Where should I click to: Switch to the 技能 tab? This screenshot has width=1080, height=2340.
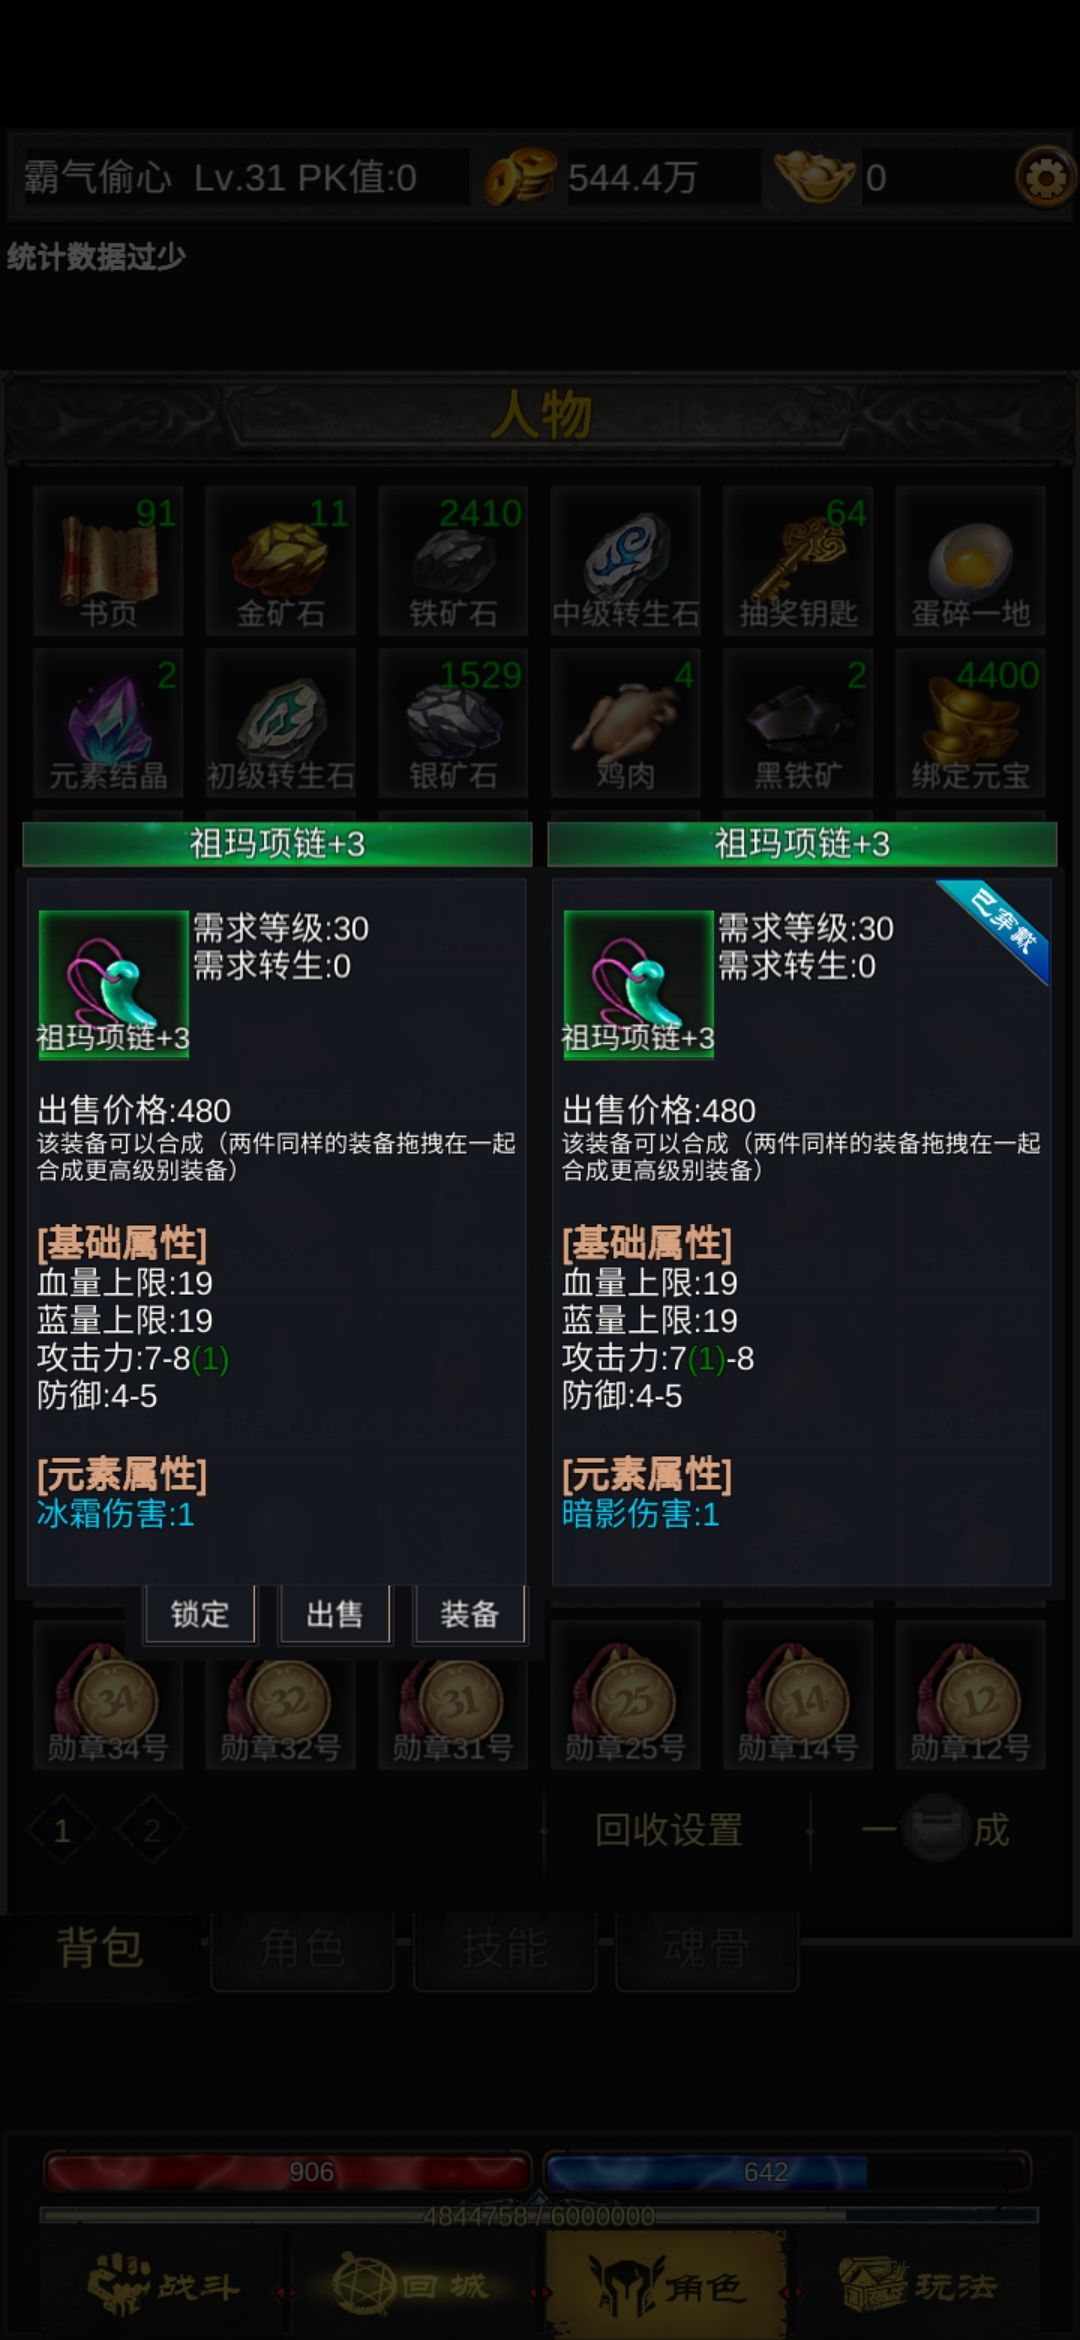point(504,1949)
